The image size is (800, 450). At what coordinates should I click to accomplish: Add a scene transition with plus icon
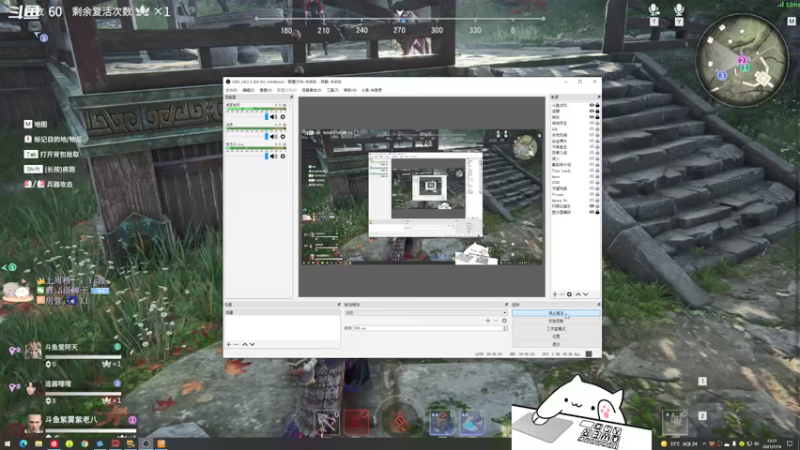[488, 320]
